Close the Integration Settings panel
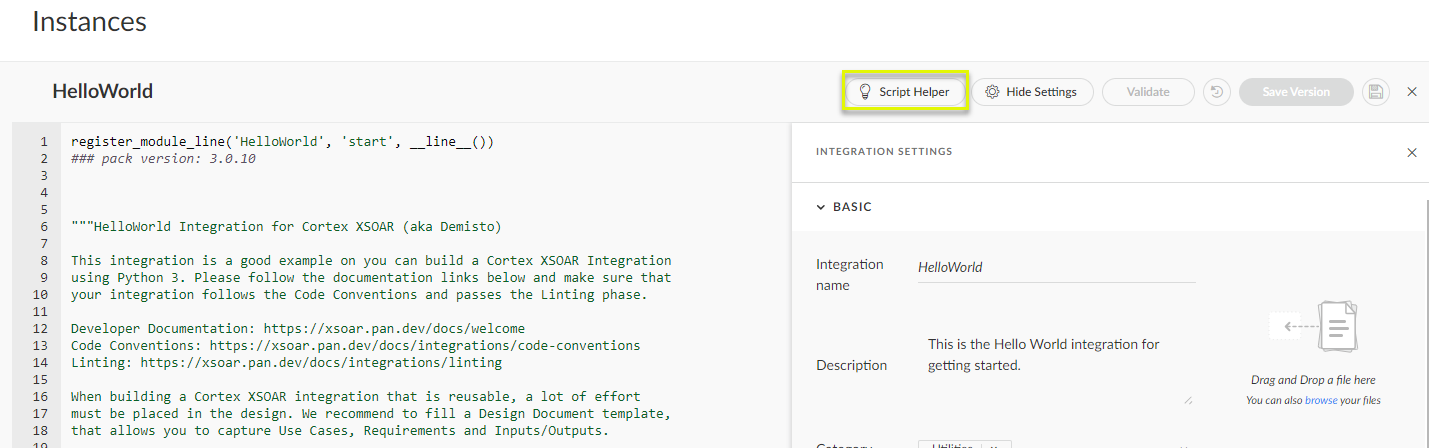The width and height of the screenshot is (1429, 448). [1412, 153]
